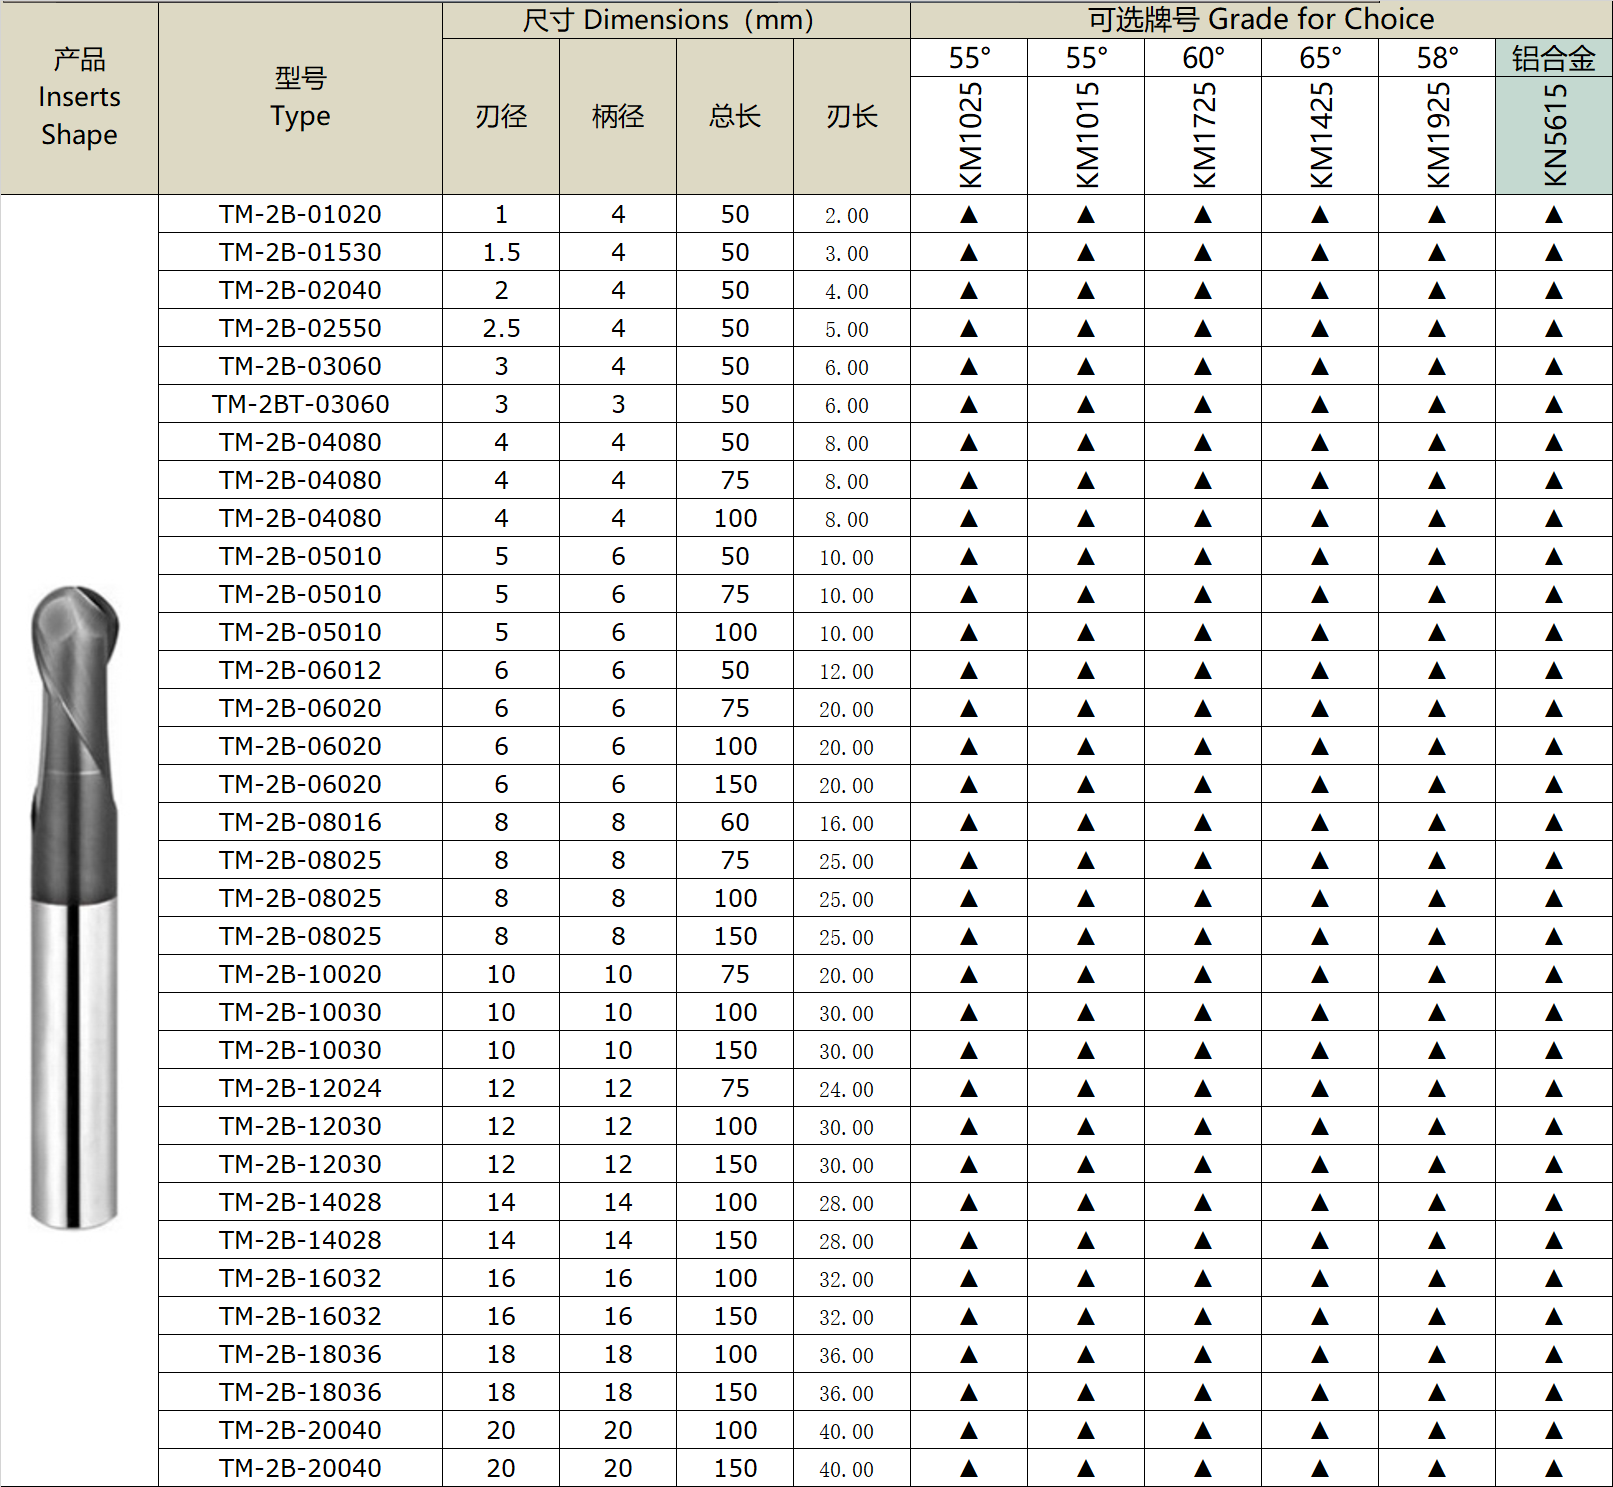Screen dimensions: 1613x1487
Task: Click KM1725 triangle marker for TM-2B-06012
Action: (1203, 670)
